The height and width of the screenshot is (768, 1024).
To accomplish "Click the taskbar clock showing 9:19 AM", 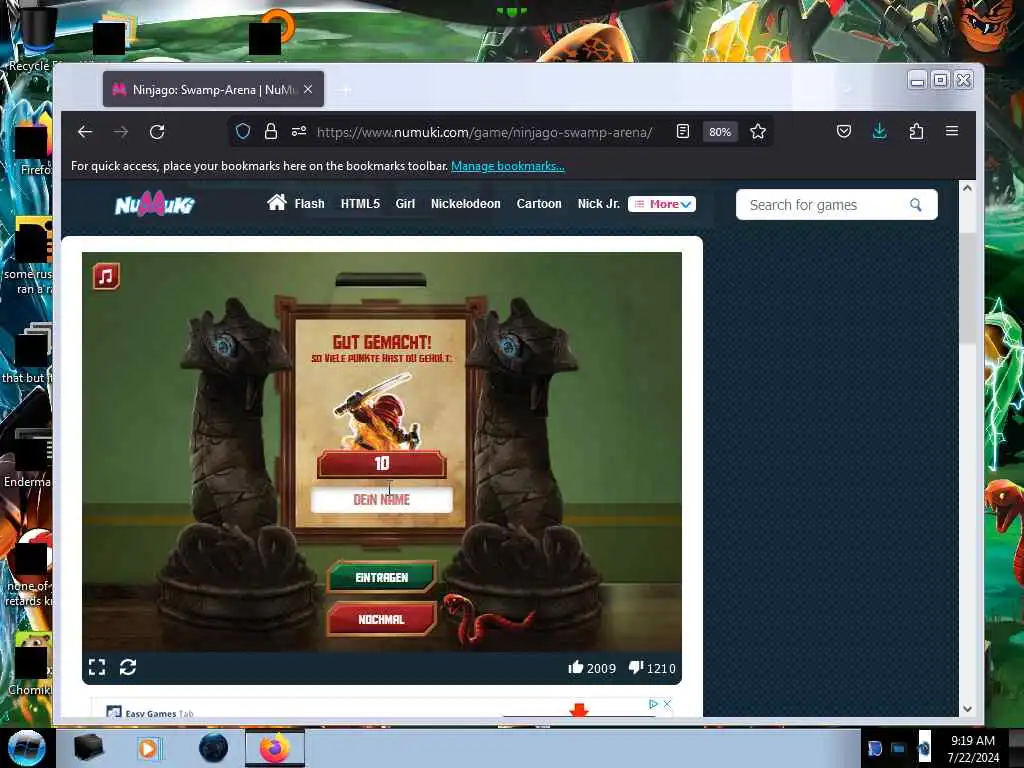I will (972, 748).
